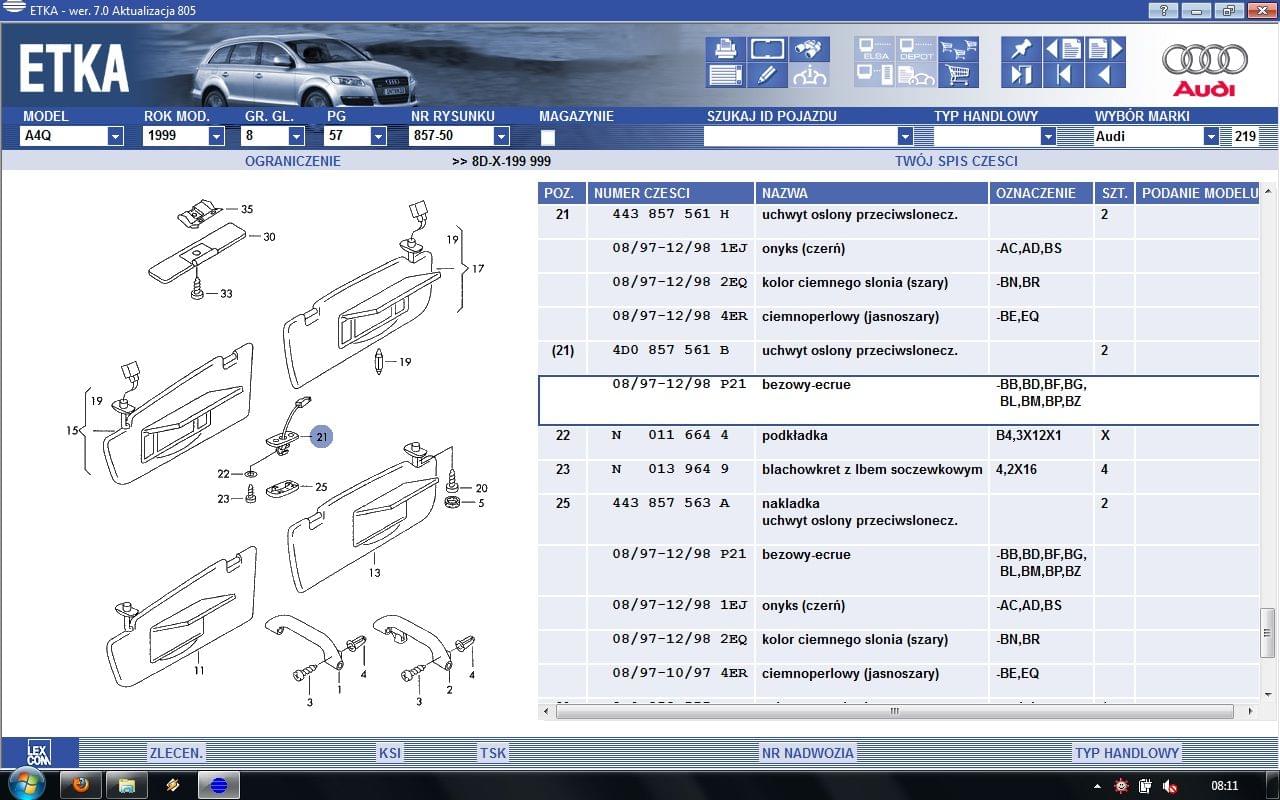Open the DEPOT connection icon

tap(916, 49)
